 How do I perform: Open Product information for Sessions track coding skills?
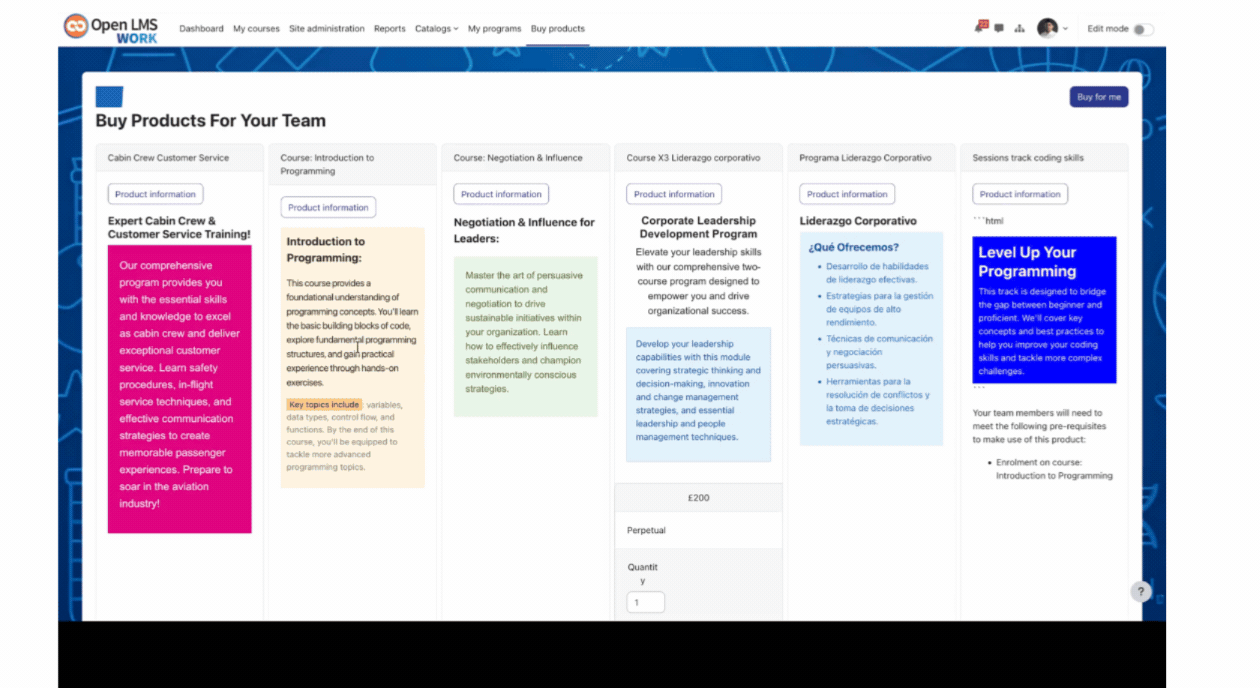coord(1020,194)
